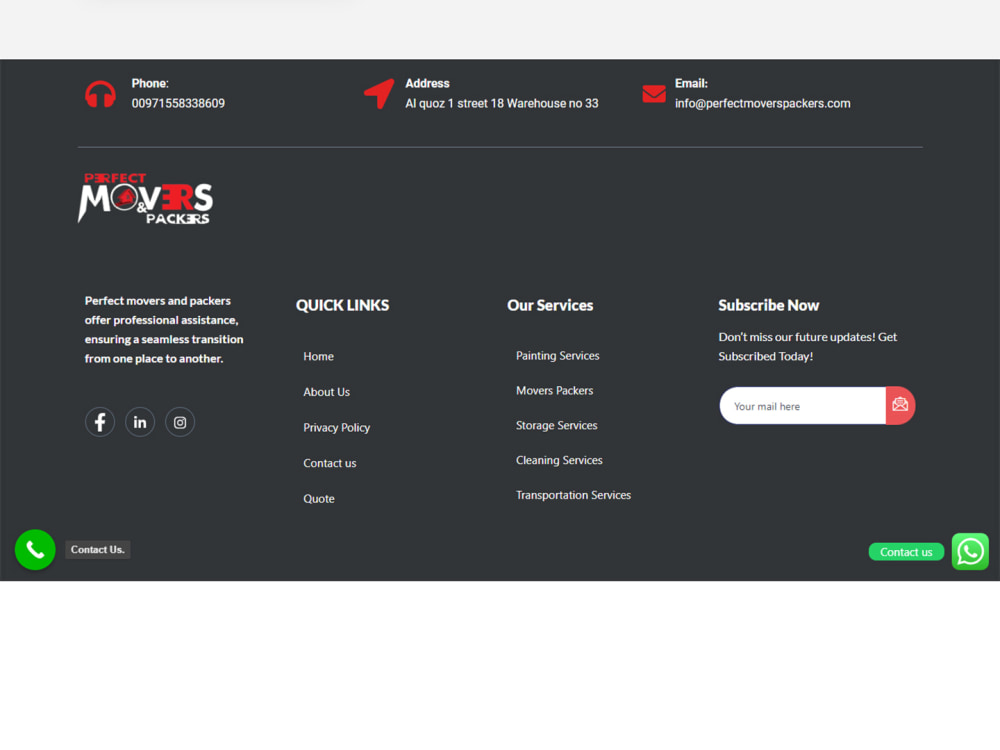1000x750 pixels.
Task: Click the green phone call floating button
Action: pos(35,550)
